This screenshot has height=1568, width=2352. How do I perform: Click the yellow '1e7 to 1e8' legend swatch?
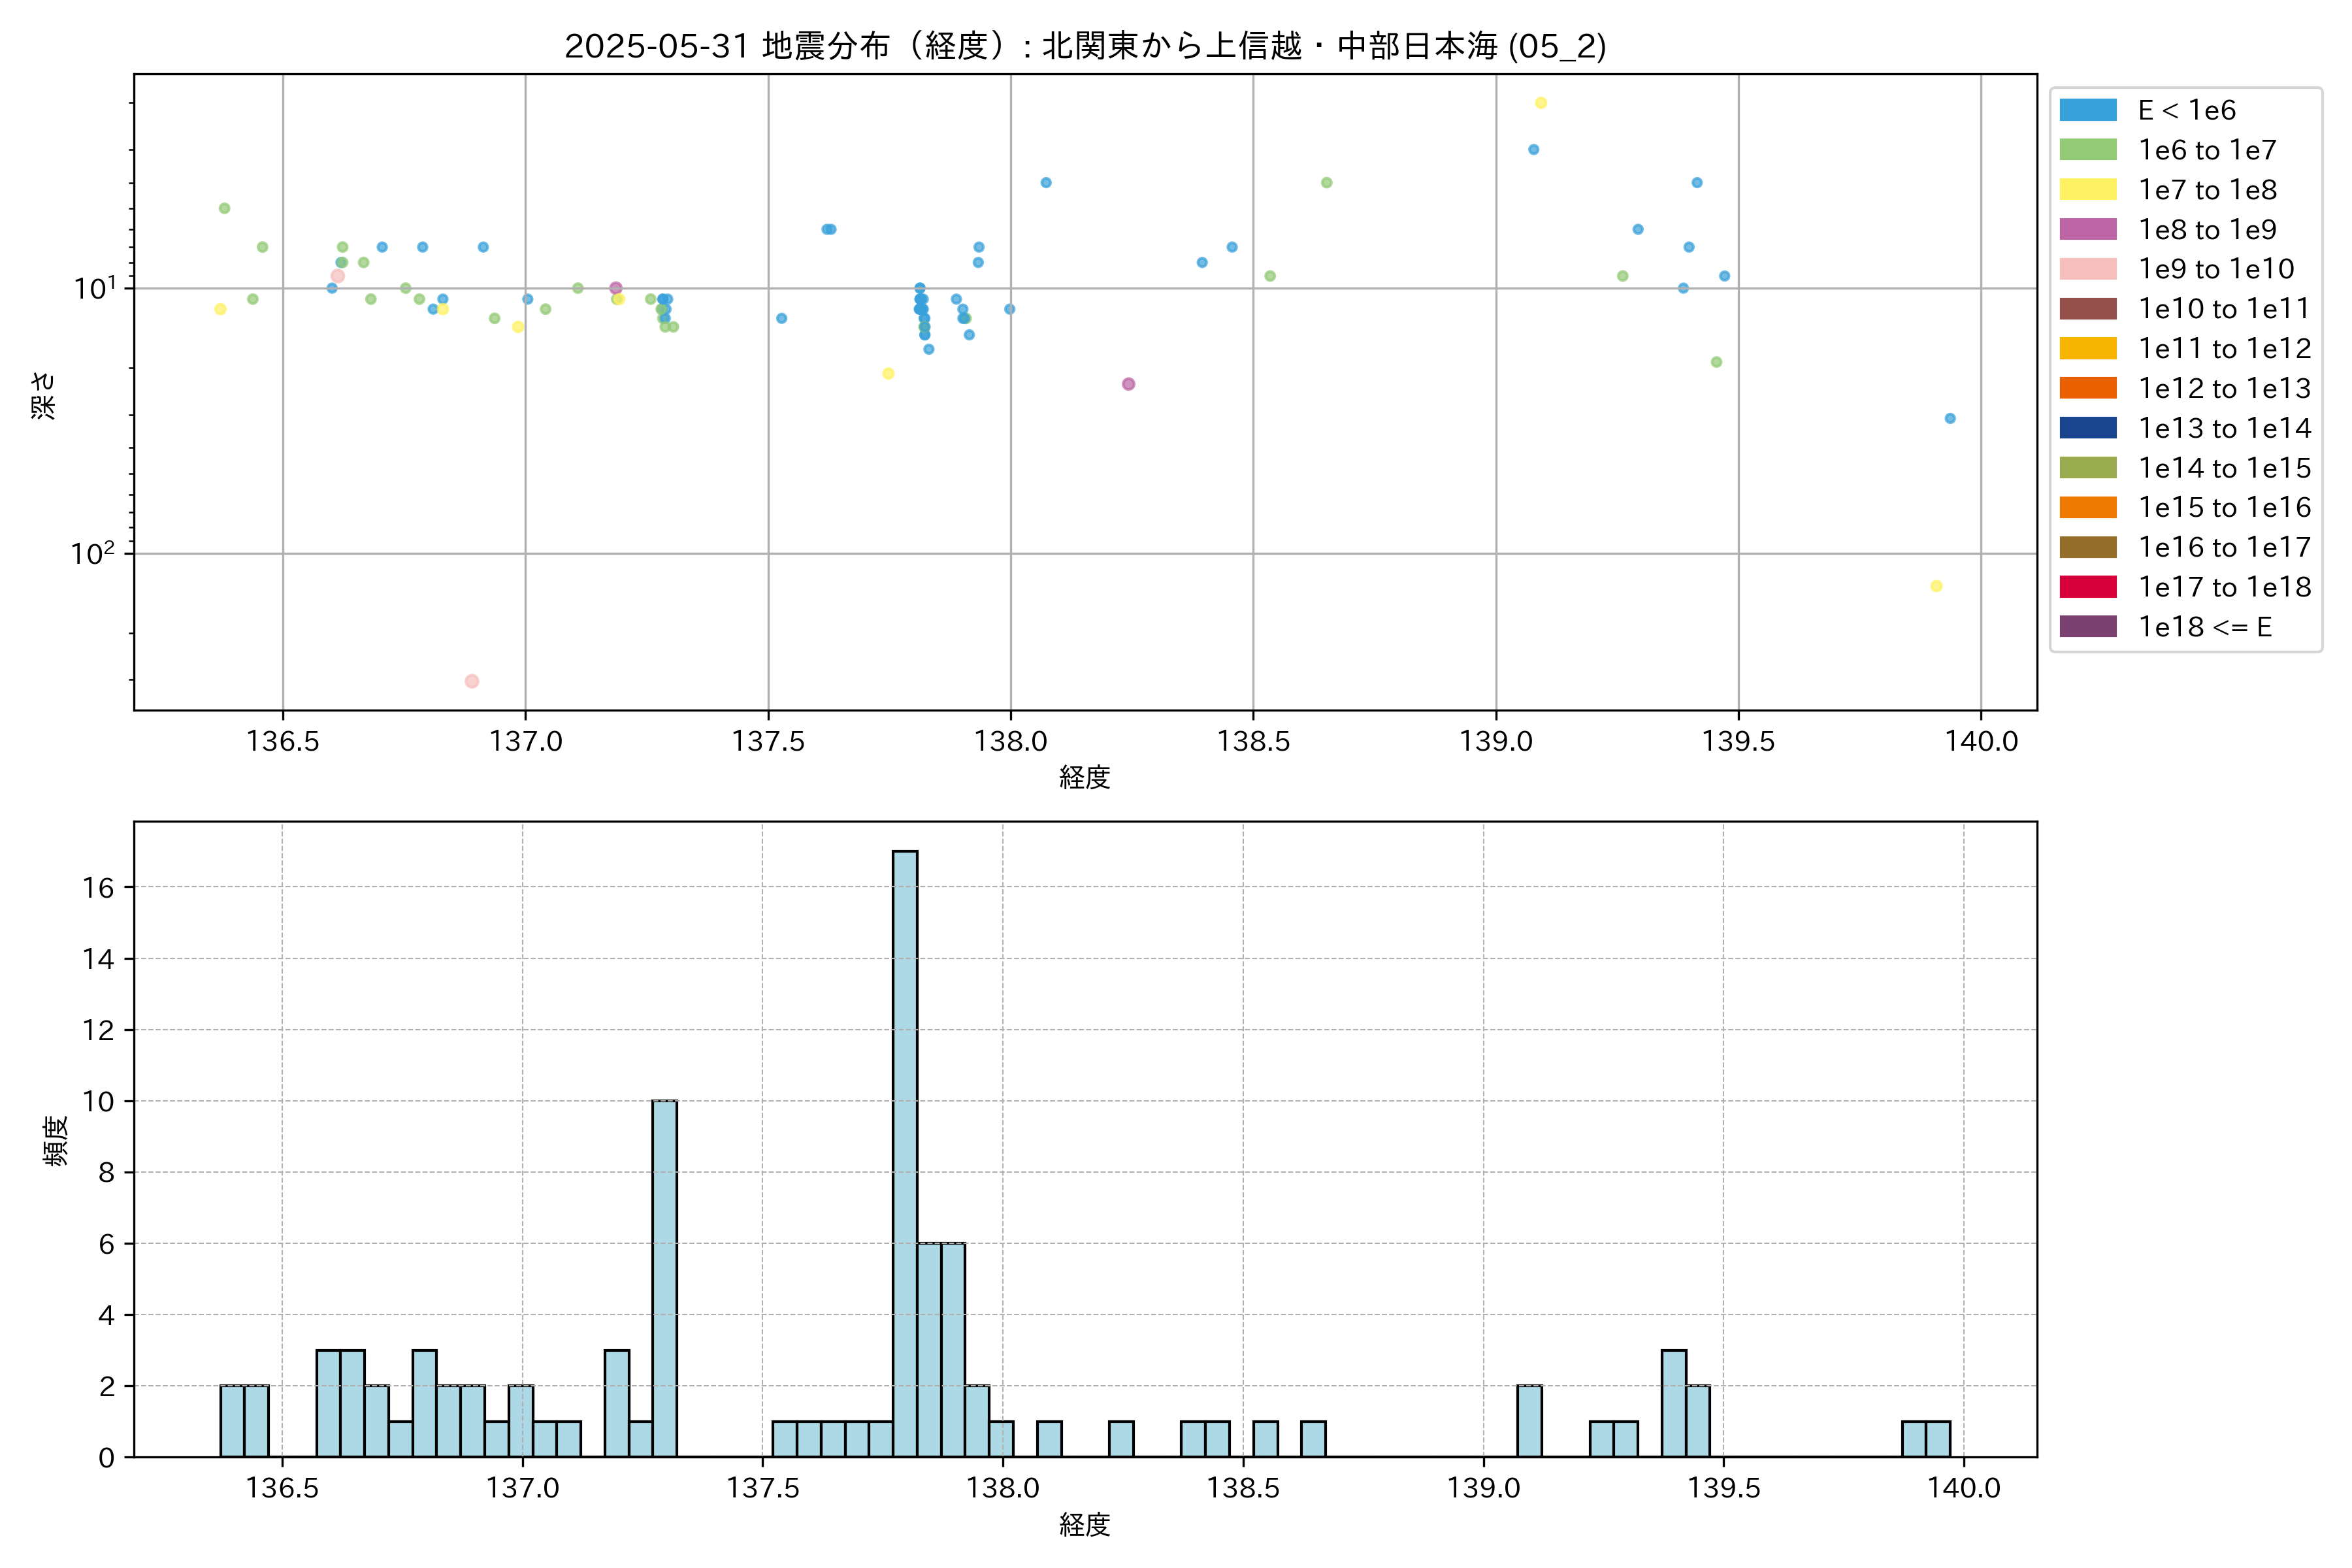point(2087,190)
